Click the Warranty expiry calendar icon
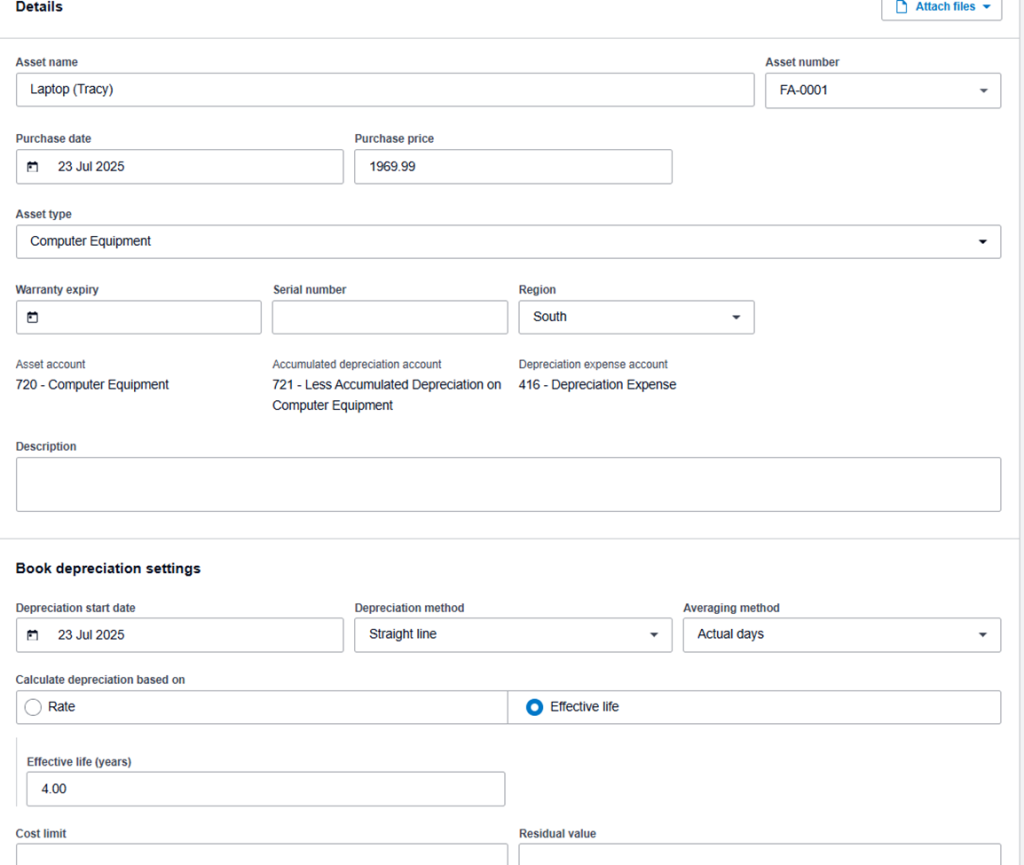Image resolution: width=1024 pixels, height=865 pixels. [33, 317]
